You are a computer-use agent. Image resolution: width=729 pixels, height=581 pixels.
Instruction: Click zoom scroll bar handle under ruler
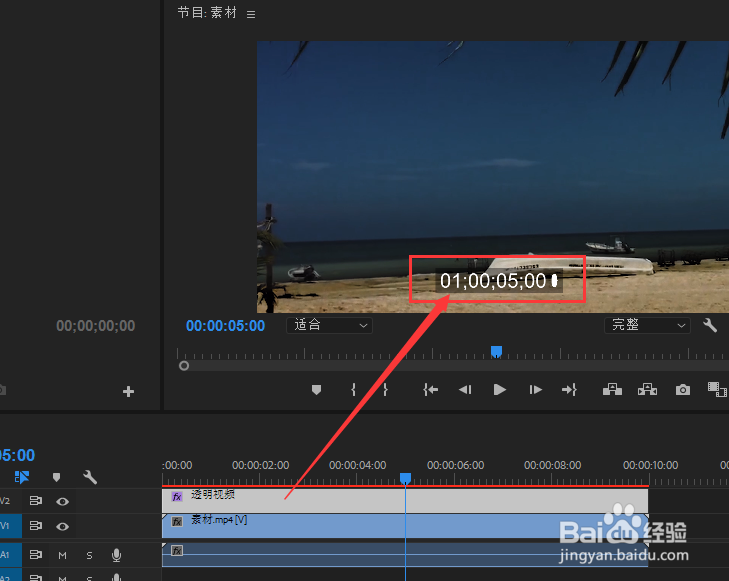click(x=184, y=366)
